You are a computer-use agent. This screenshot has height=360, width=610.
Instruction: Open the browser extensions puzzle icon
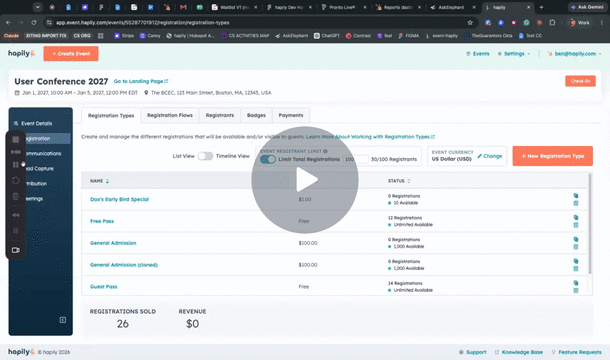(552, 23)
